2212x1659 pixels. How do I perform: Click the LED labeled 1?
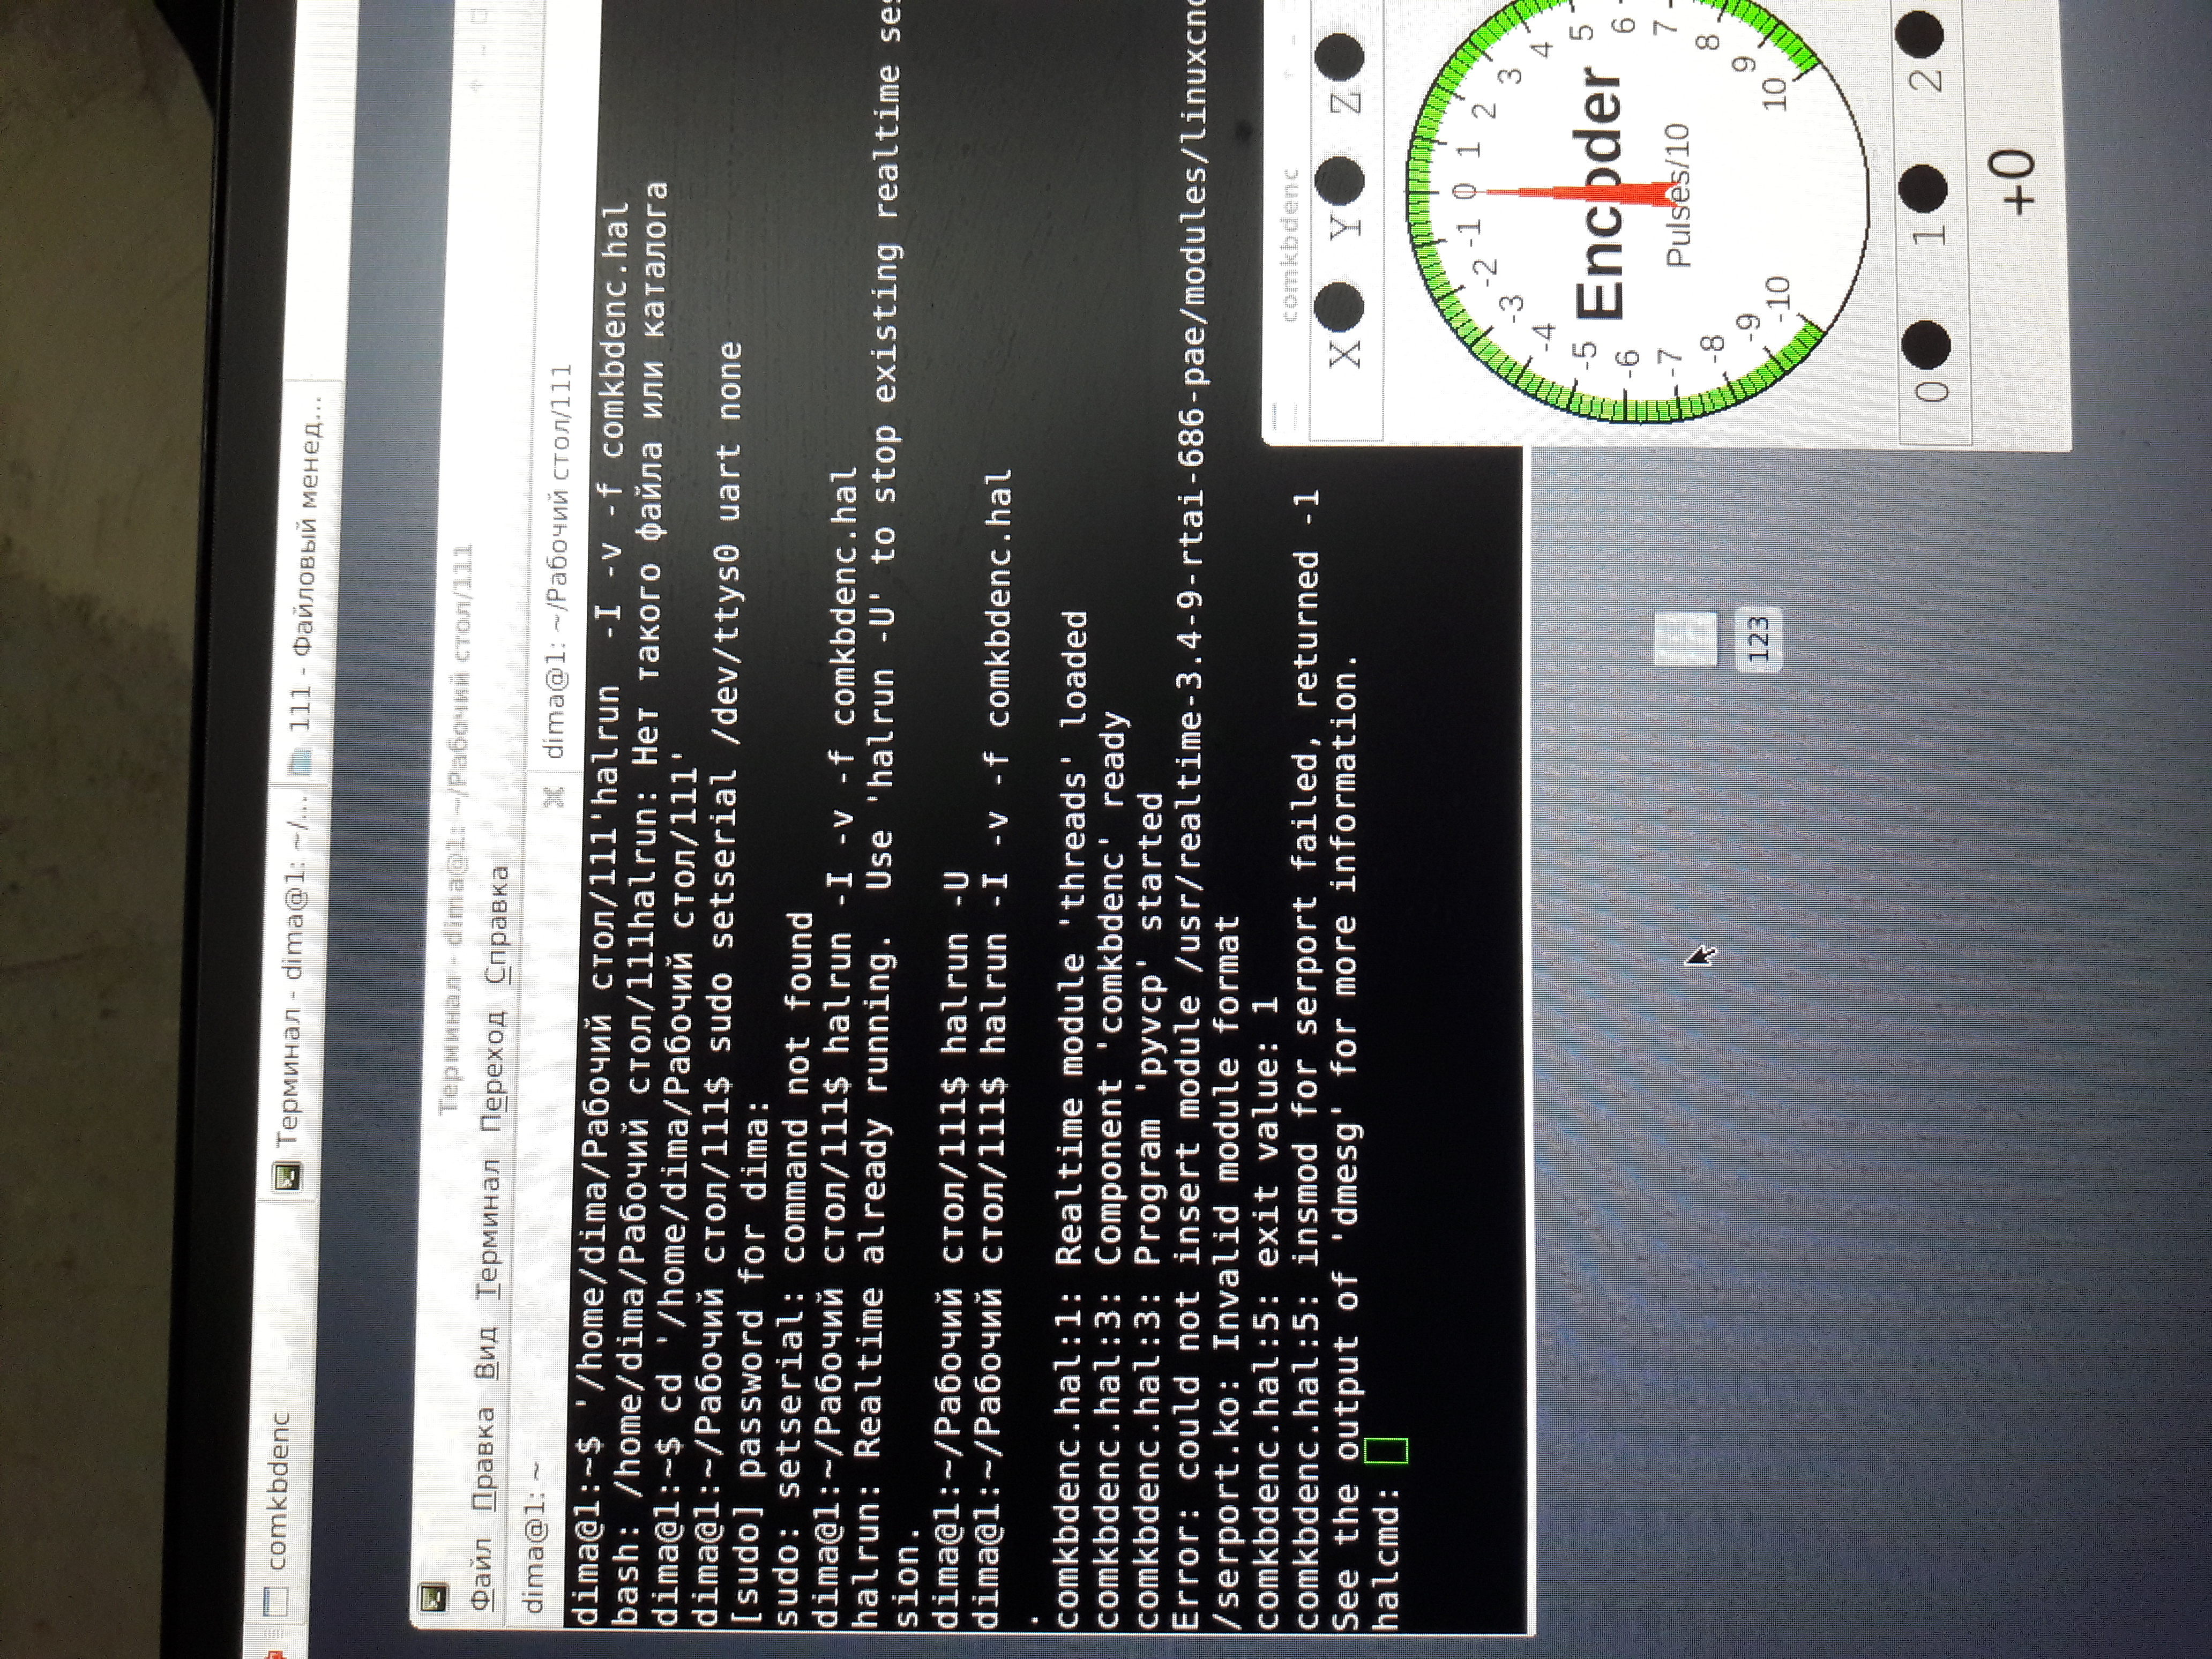click(1923, 190)
